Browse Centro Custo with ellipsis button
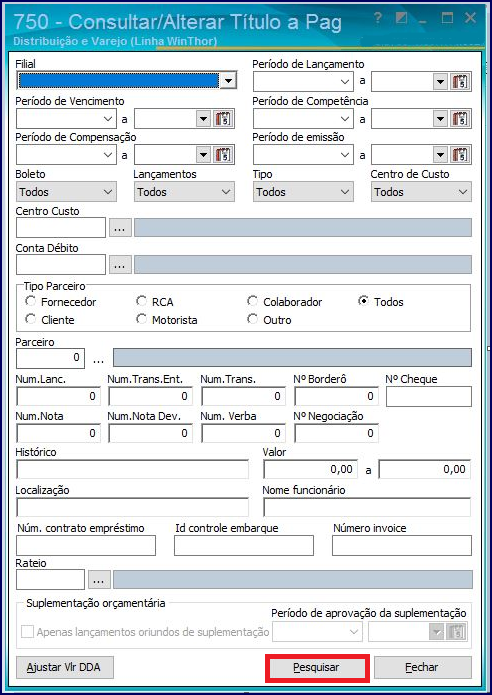The height and width of the screenshot is (695, 492). [x=120, y=228]
